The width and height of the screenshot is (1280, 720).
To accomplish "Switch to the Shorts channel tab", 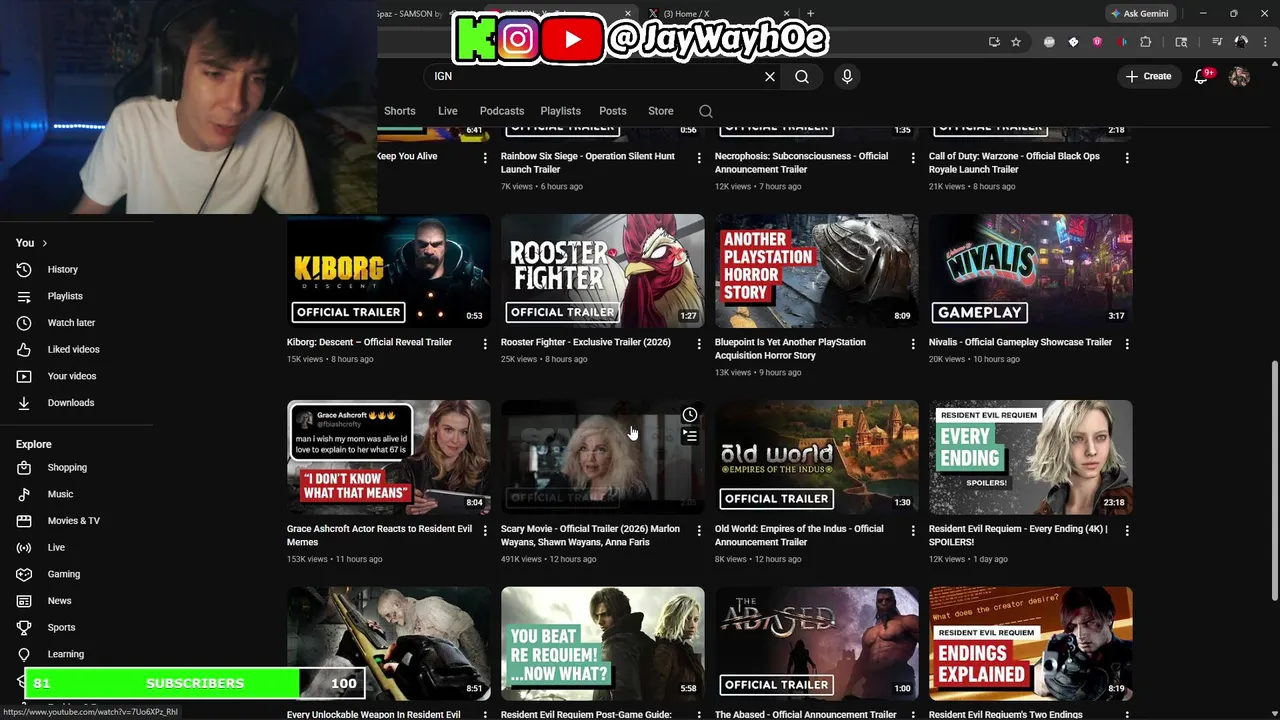I will 400,111.
